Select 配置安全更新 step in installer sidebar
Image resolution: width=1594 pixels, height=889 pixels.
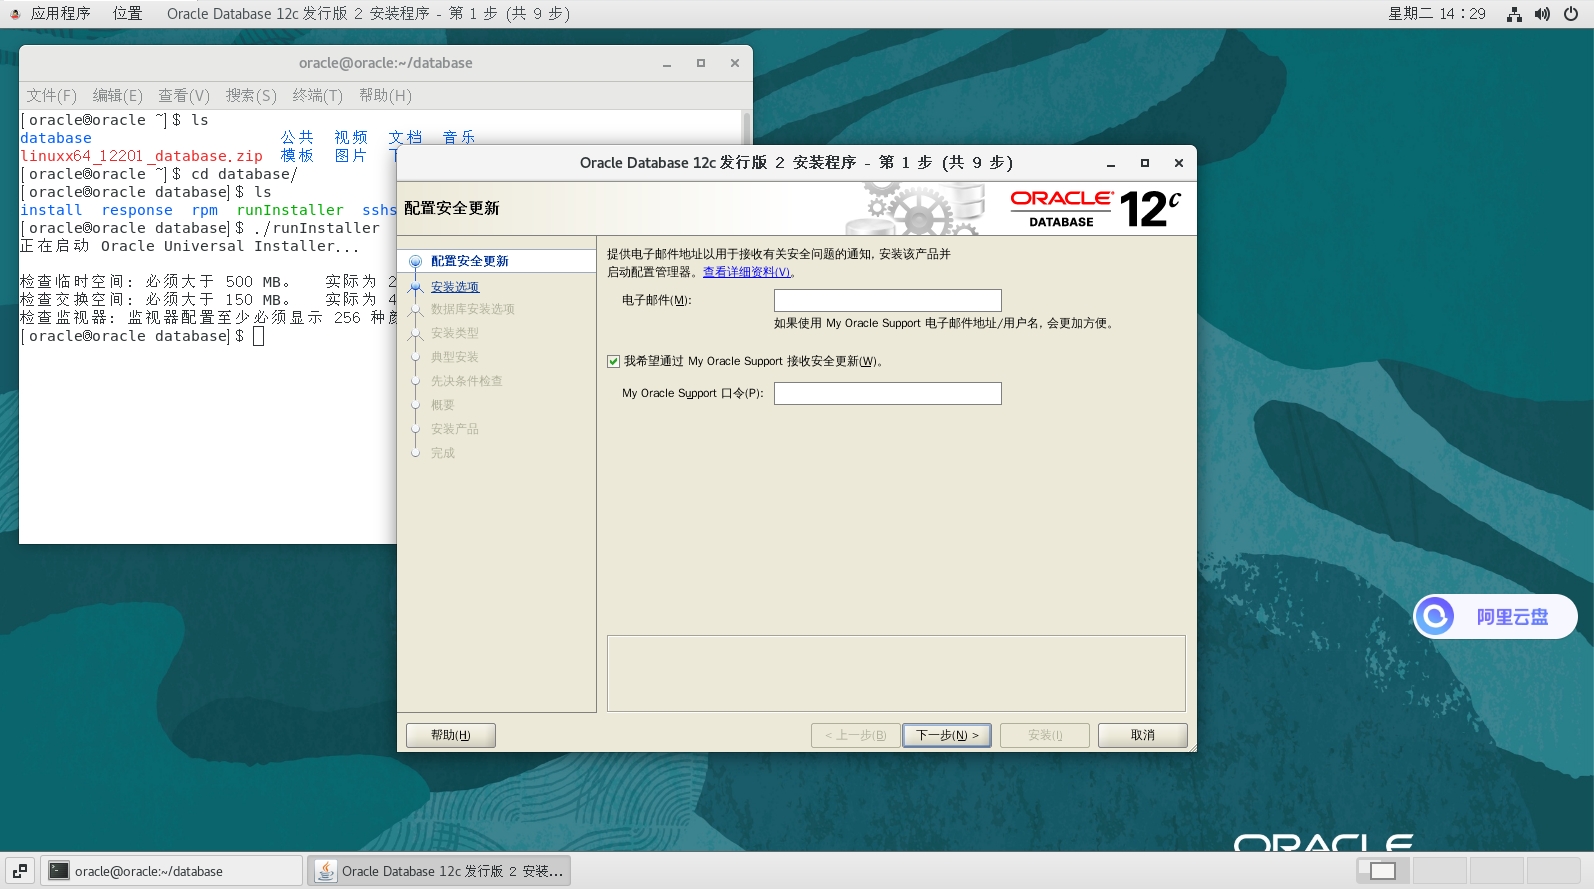coord(469,261)
